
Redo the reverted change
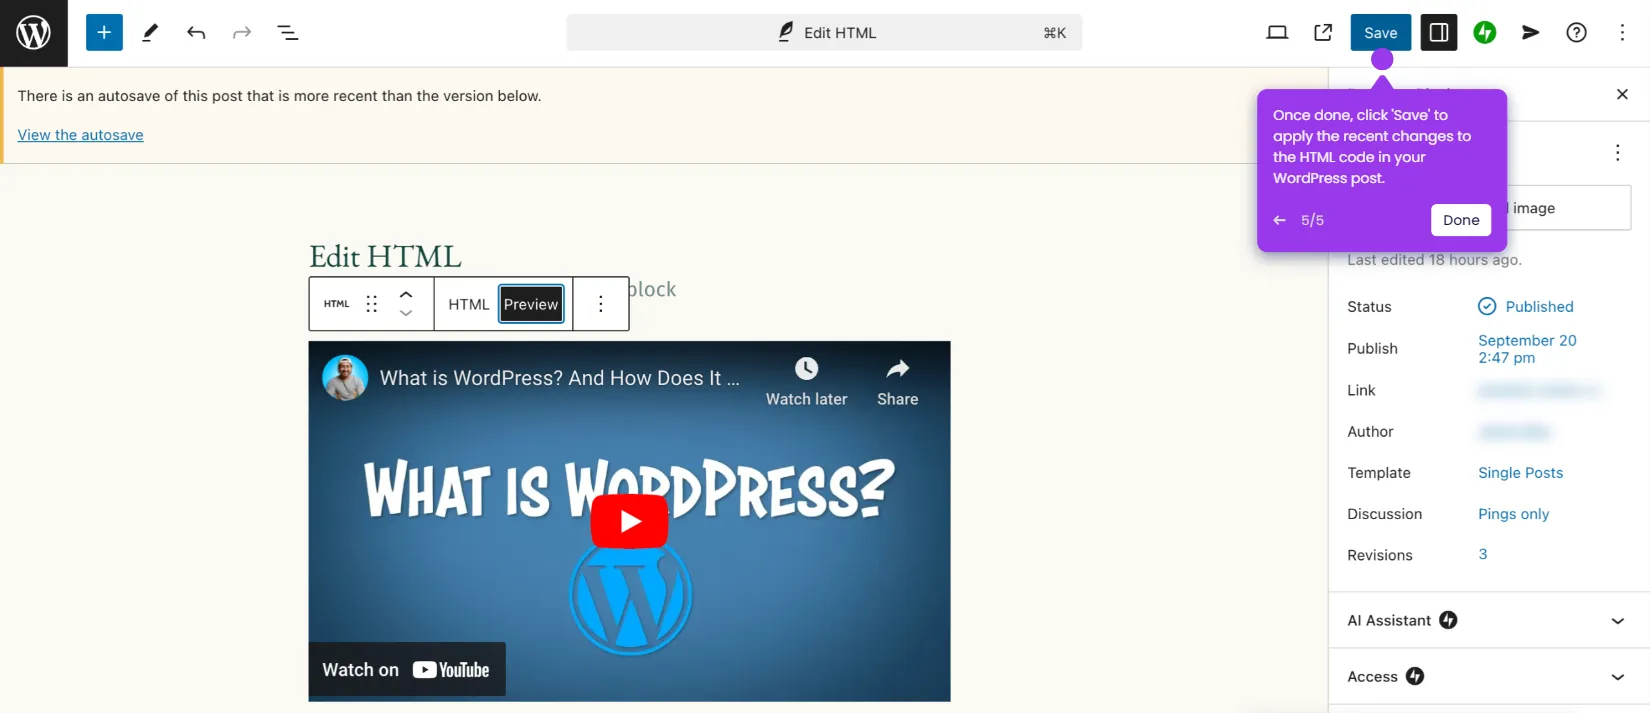242,33
